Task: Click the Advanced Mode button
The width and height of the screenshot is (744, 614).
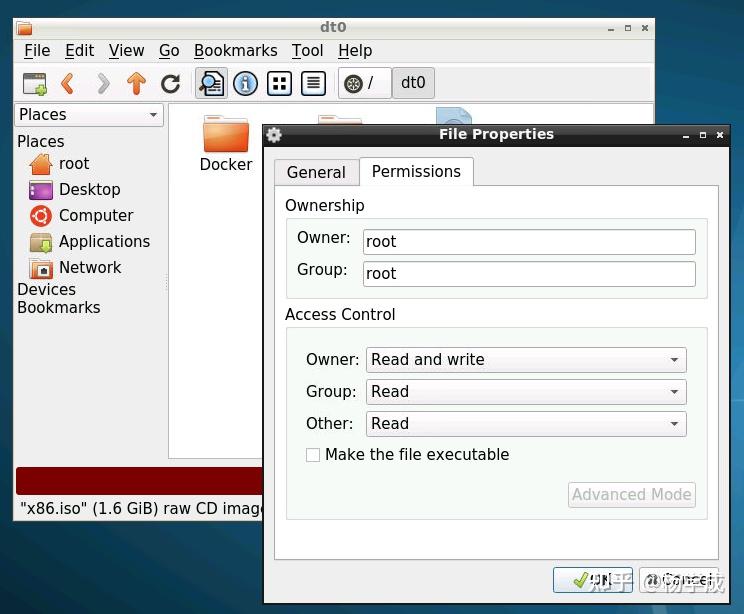Action: tap(632, 495)
